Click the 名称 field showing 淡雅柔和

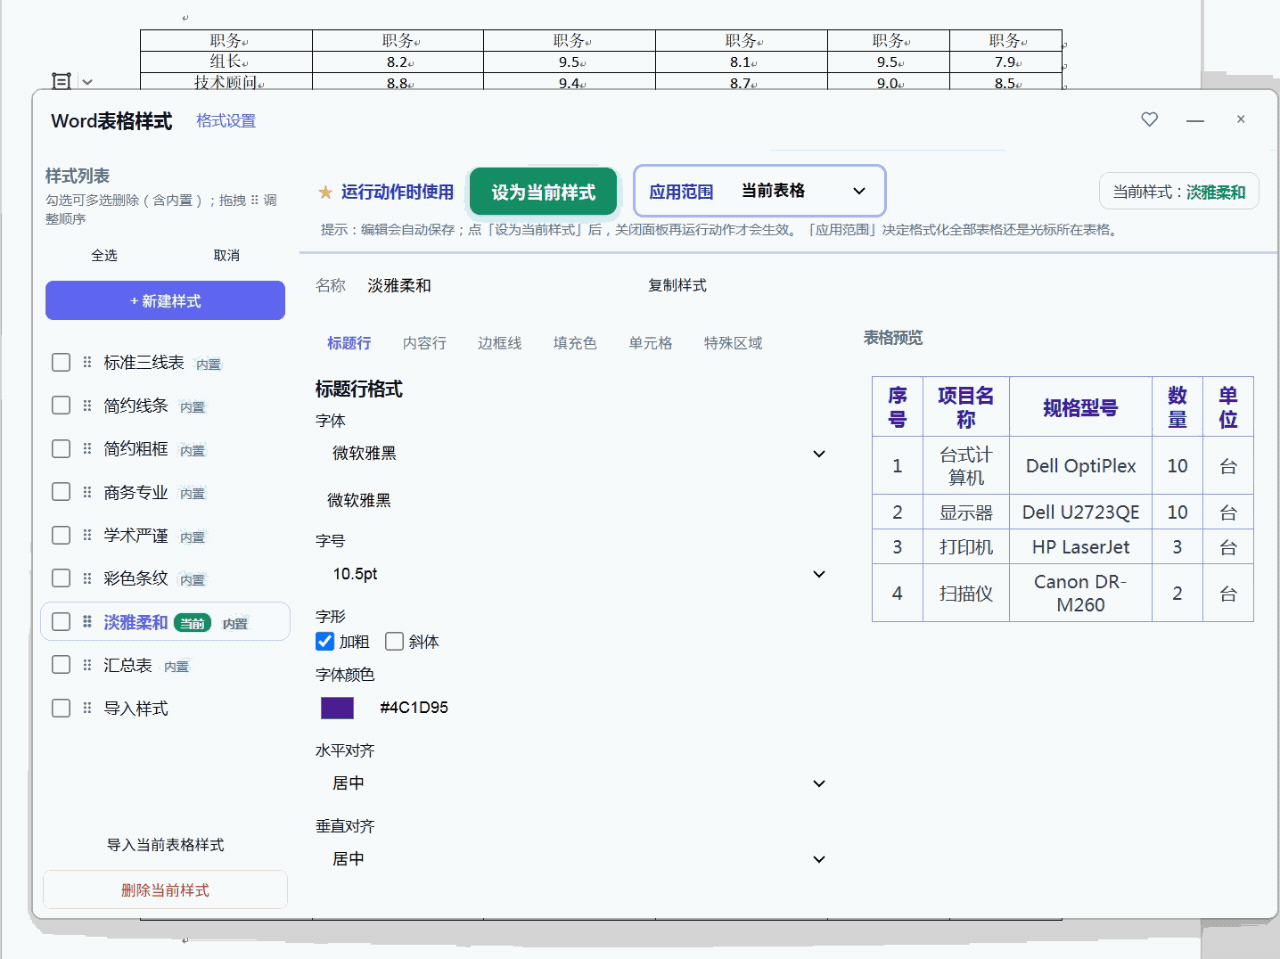(x=400, y=285)
